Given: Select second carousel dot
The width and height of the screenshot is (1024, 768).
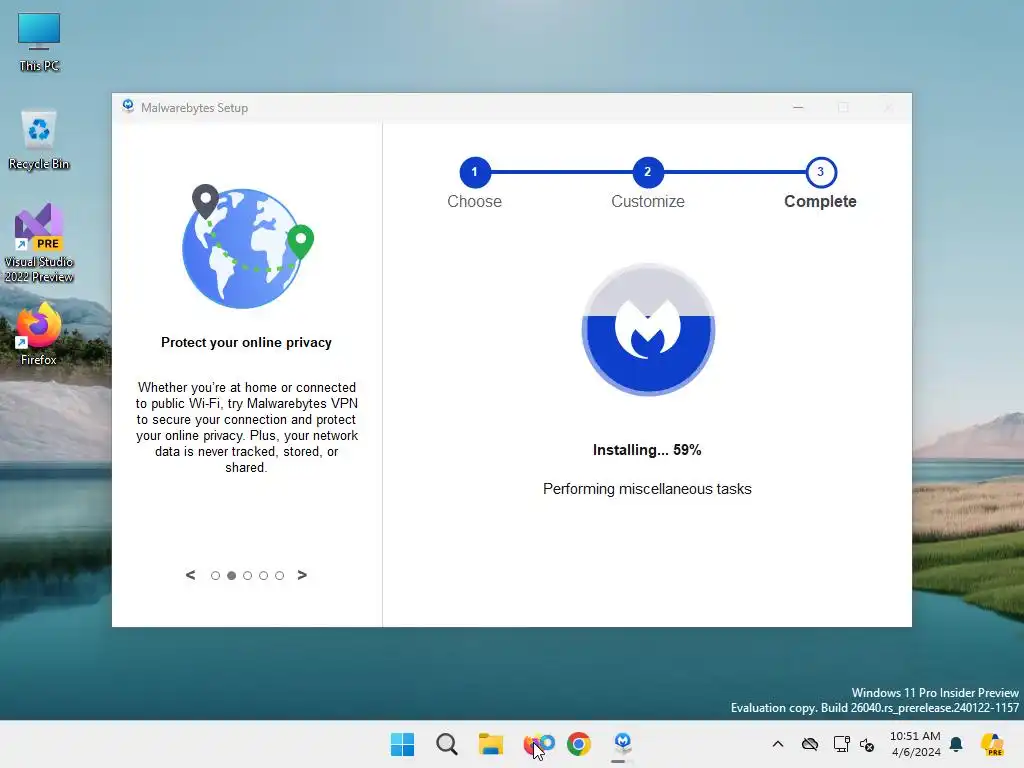Looking at the screenshot, I should click(231, 575).
